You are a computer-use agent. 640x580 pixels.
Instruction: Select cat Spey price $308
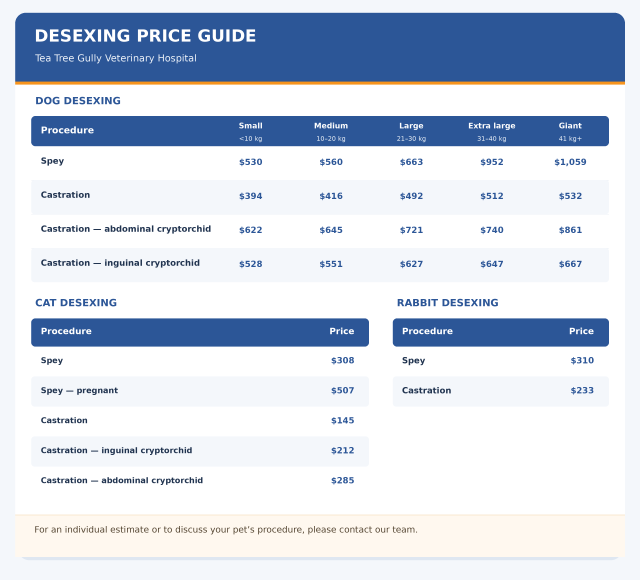[342, 360]
